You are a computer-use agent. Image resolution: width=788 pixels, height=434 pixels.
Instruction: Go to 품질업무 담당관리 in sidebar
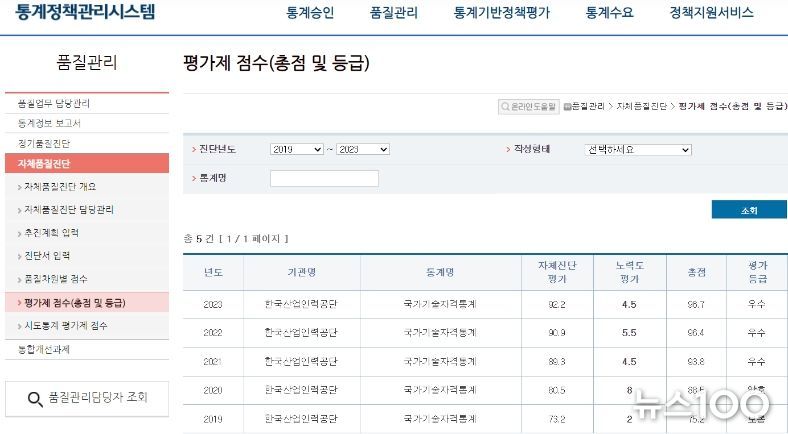(54, 103)
